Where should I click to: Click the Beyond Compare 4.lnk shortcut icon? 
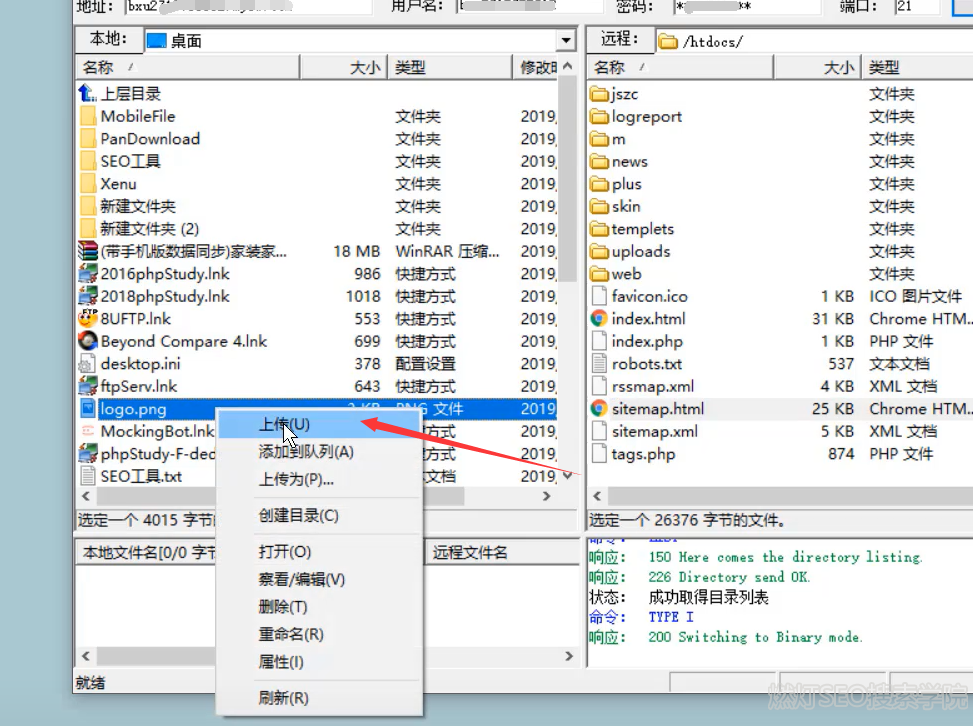(x=87, y=341)
